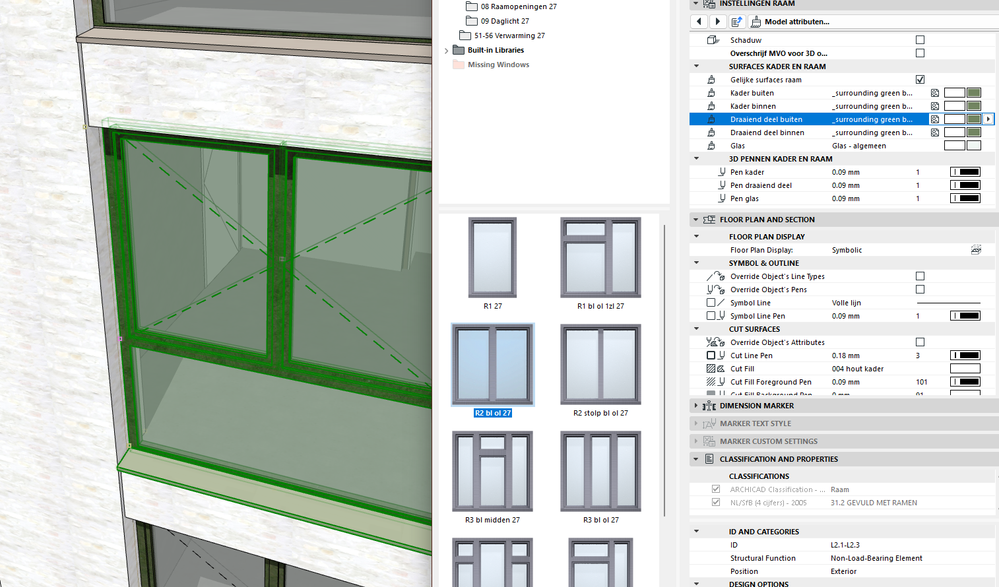999x587 pixels.
Task: Uncheck Gelijke surfaces raam
Action: coord(920,80)
